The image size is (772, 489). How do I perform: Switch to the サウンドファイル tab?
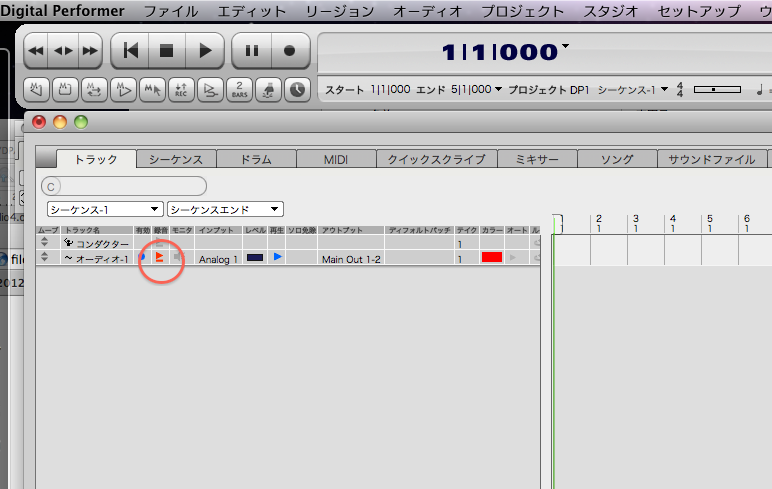pos(711,159)
